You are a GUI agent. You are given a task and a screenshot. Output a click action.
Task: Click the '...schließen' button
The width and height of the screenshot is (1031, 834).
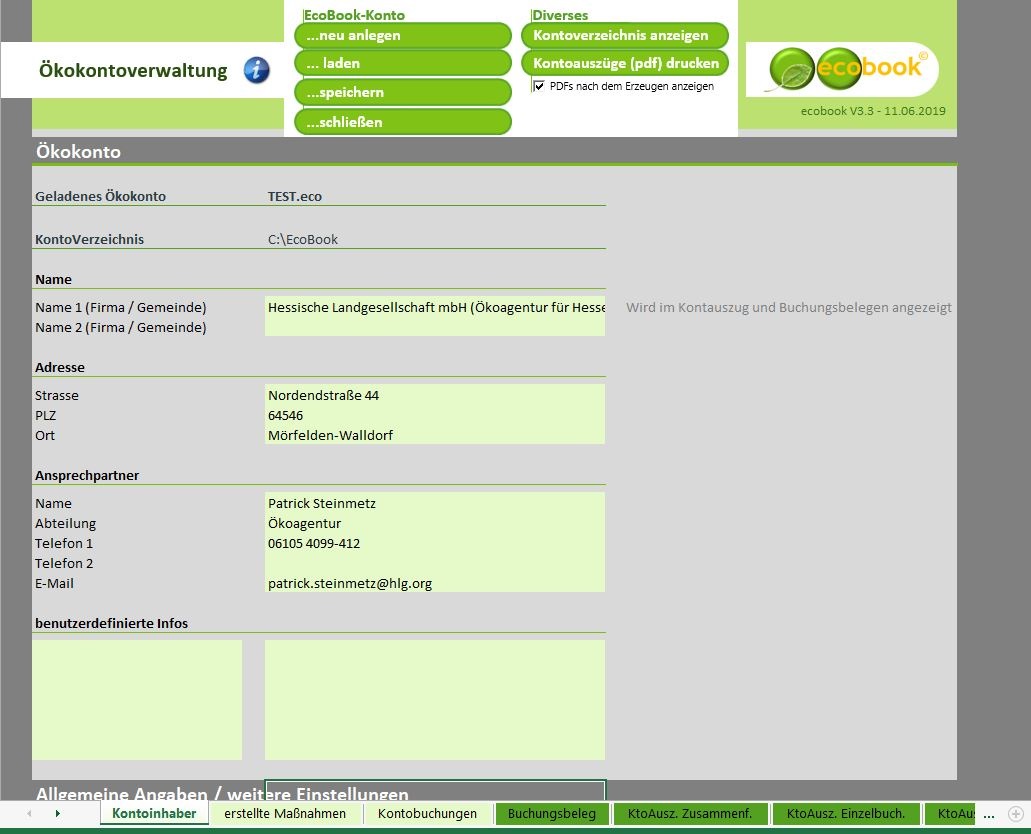(402, 122)
